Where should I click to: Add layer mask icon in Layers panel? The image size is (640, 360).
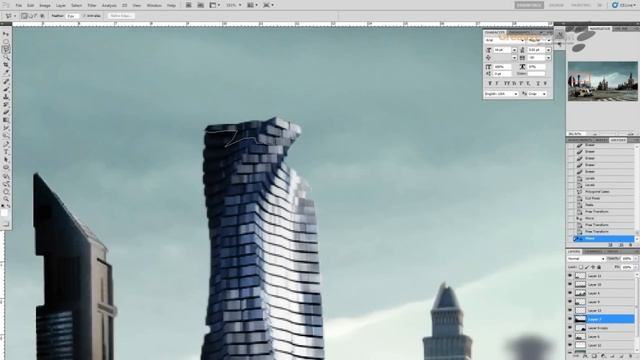tap(594, 356)
